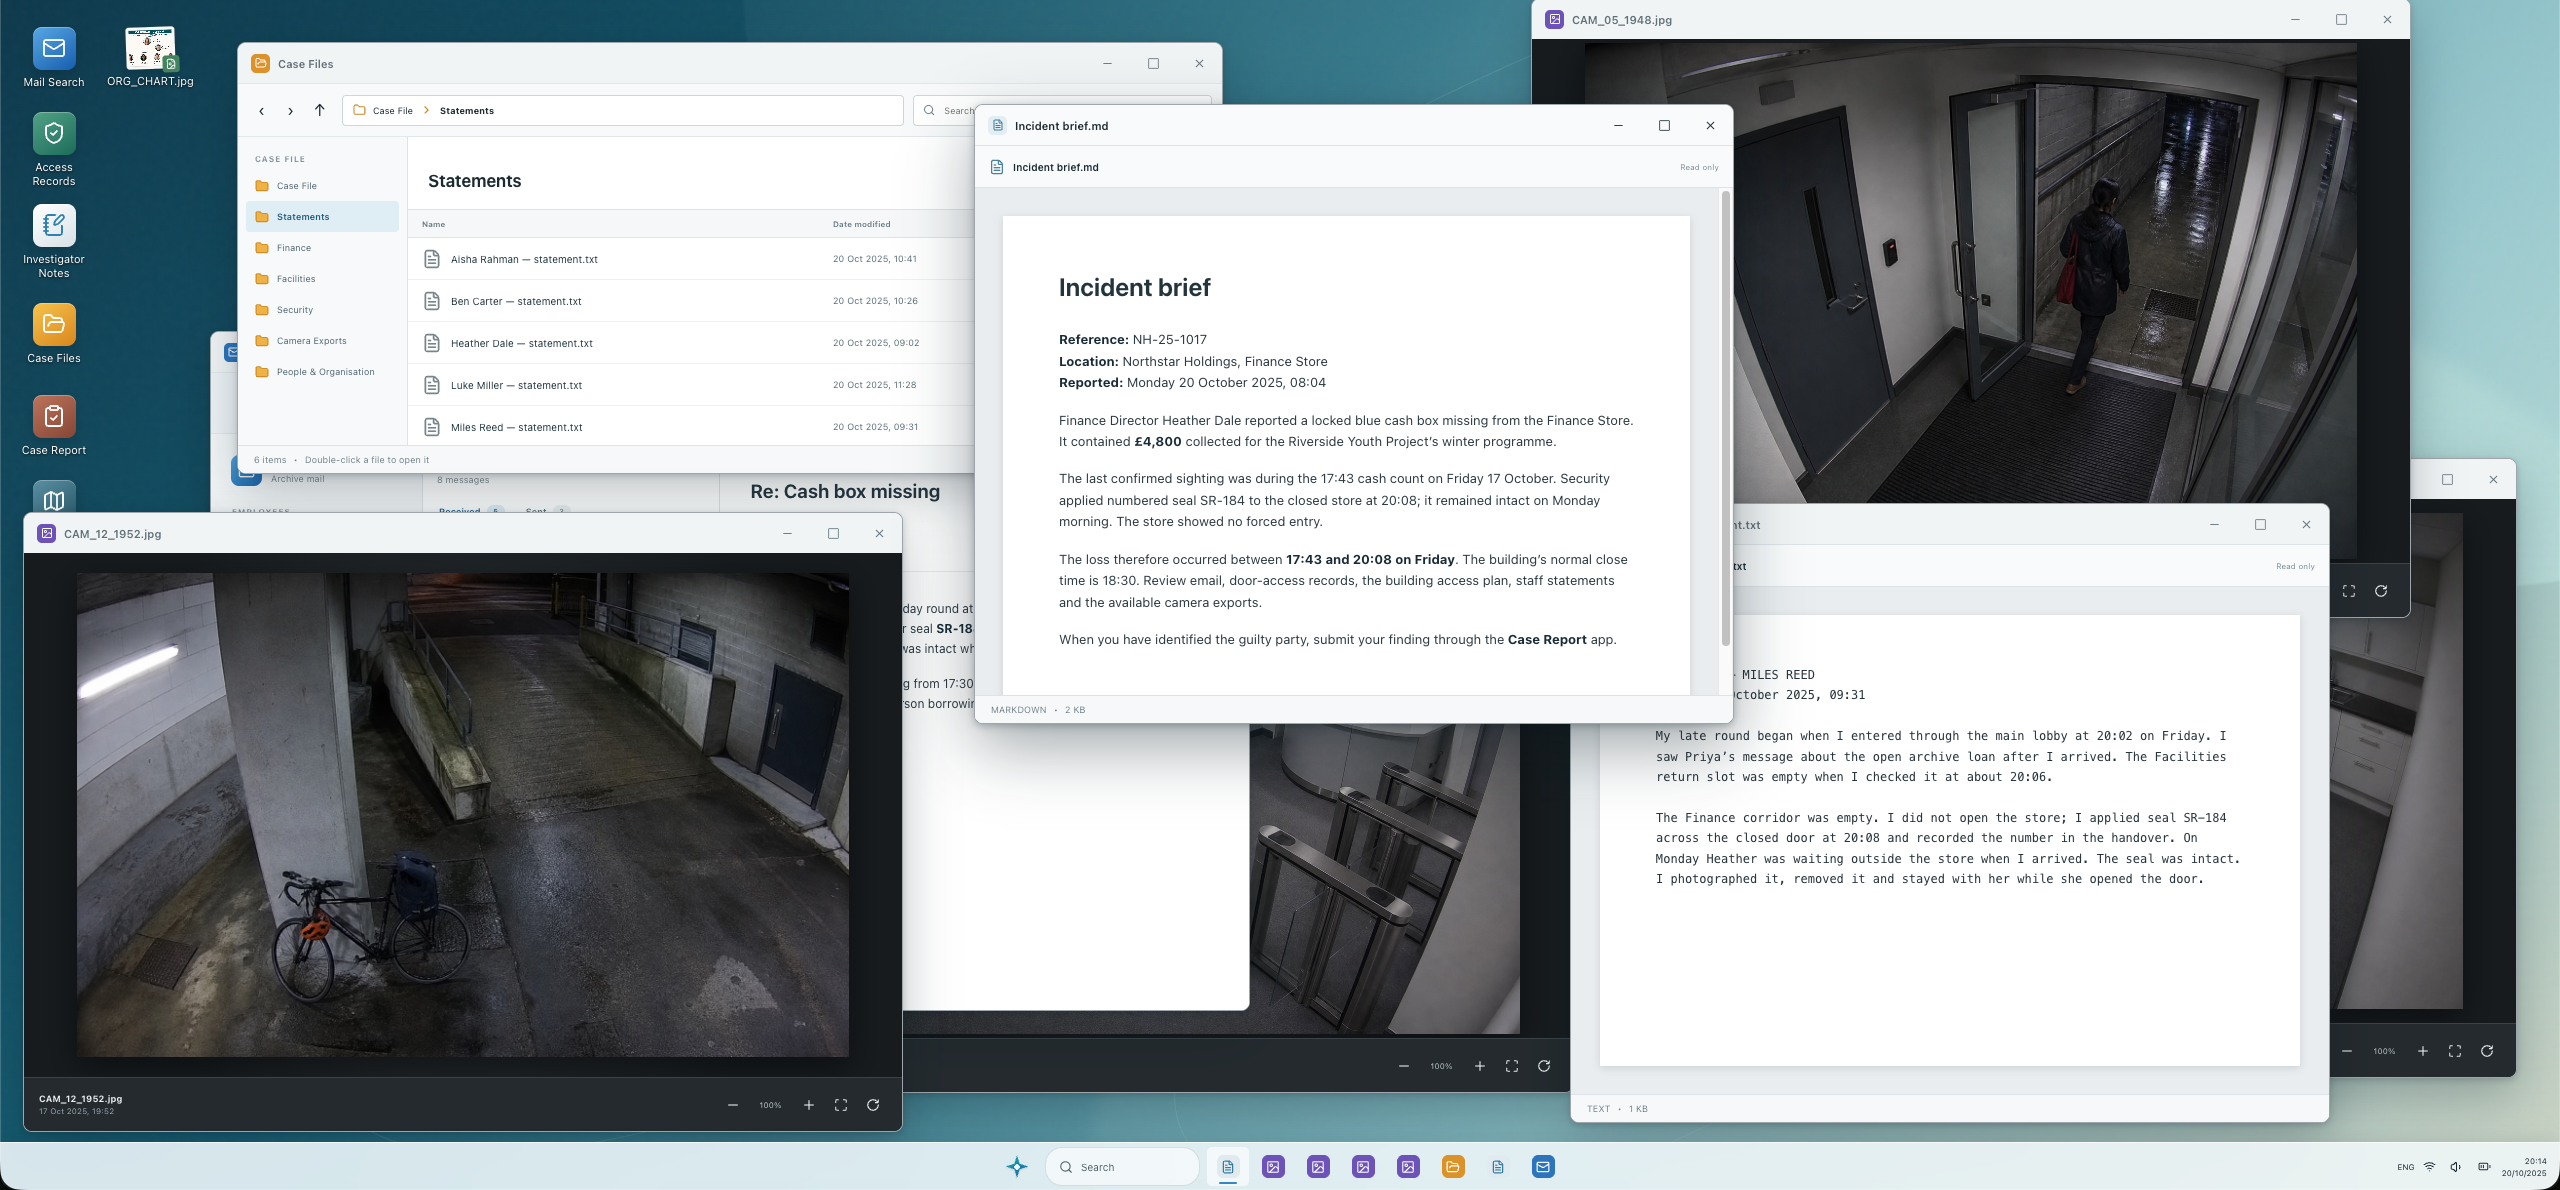Click the parking ramp photo in CAM_12_1952.jpg

[463, 815]
